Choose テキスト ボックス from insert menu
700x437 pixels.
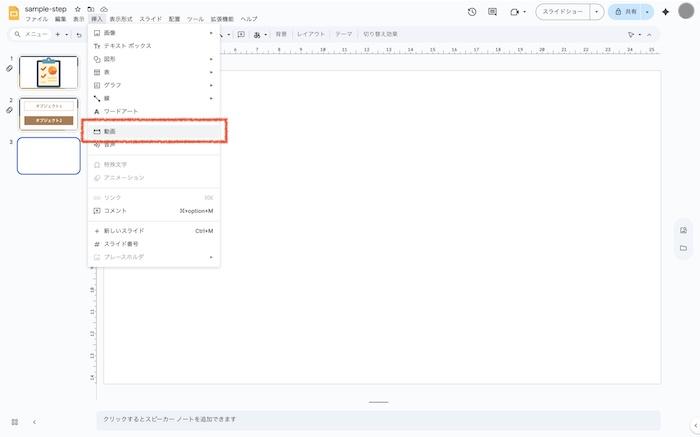click(x=154, y=46)
